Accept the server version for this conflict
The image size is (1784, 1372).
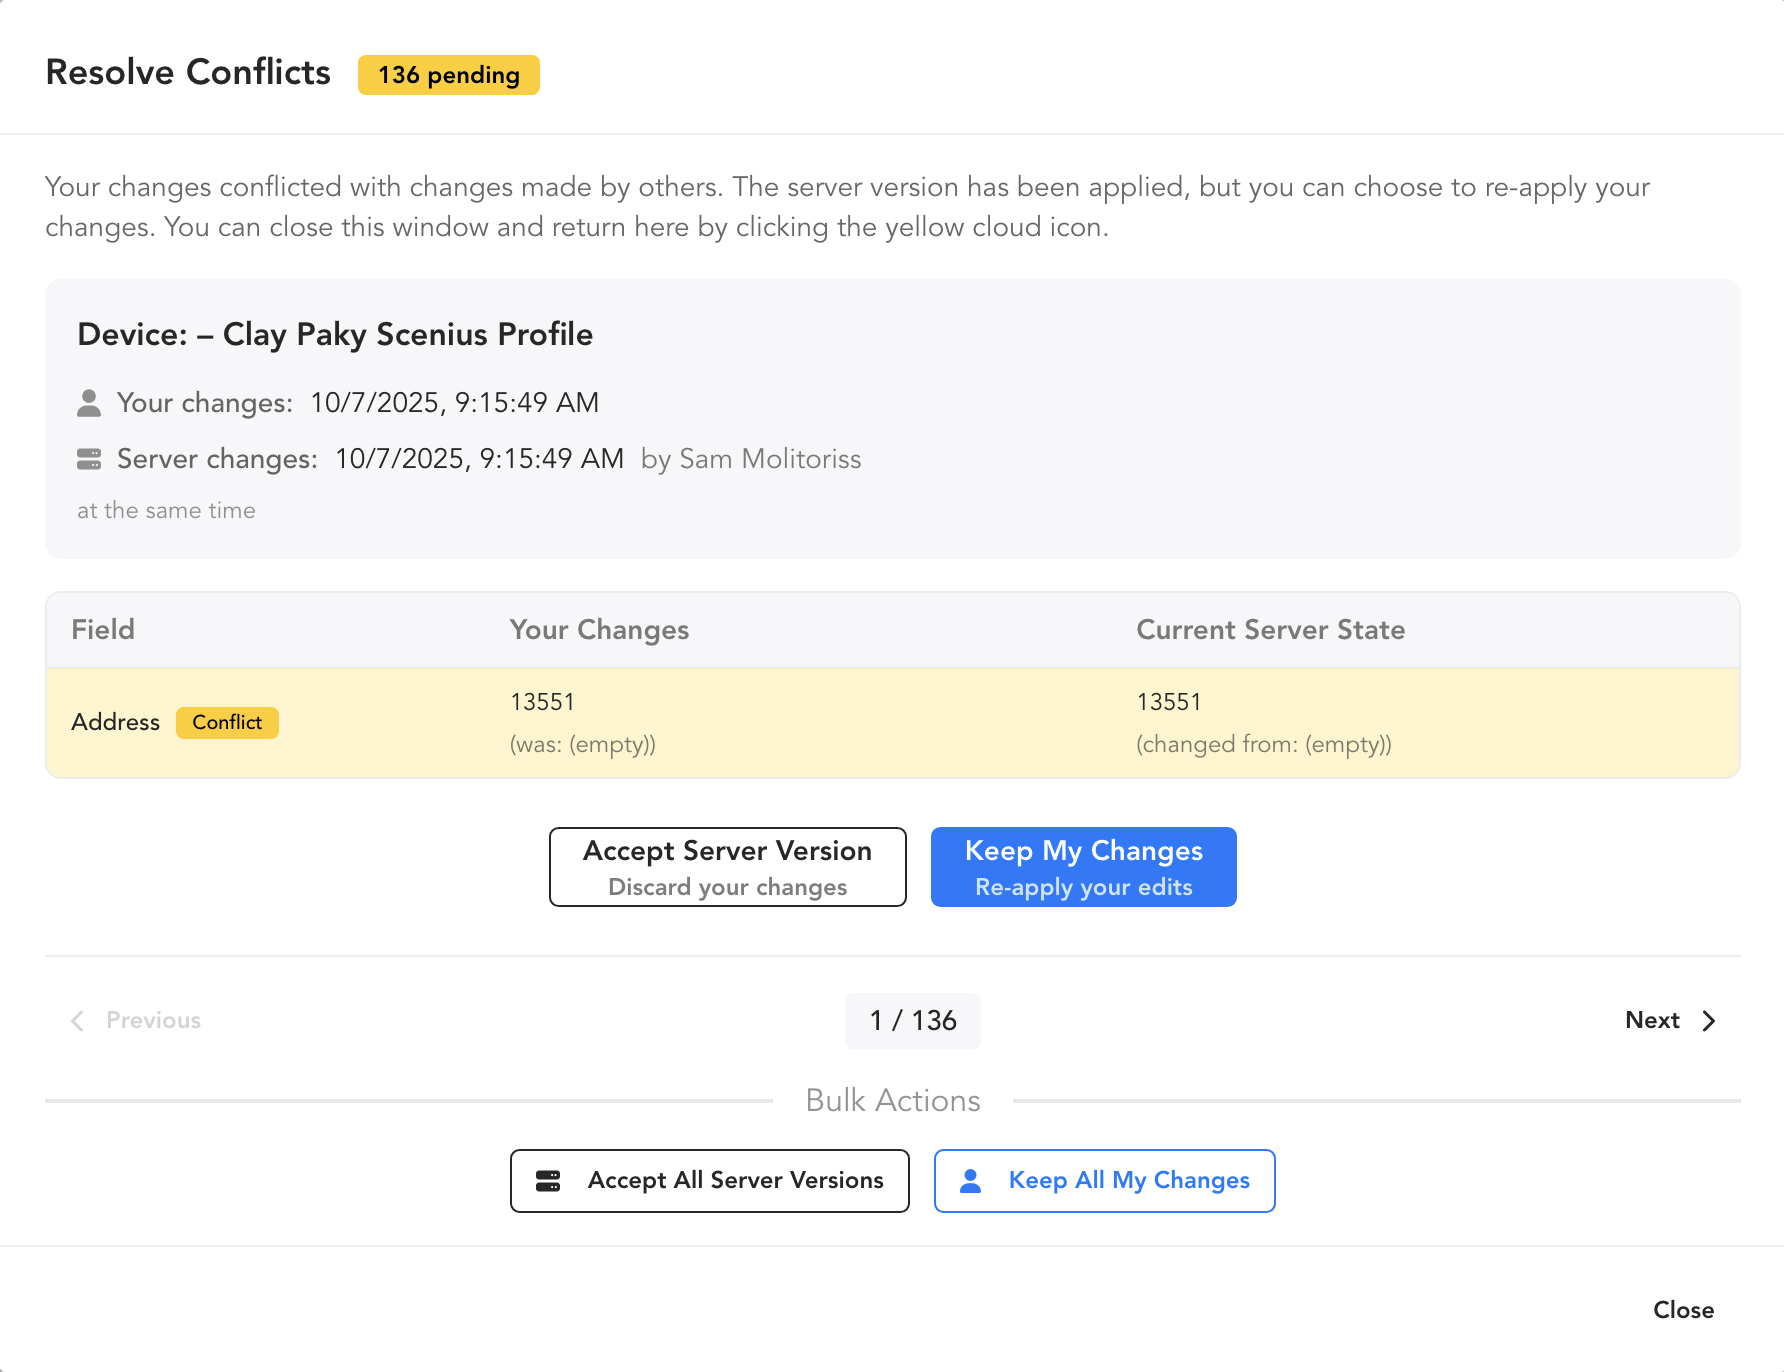(727, 867)
